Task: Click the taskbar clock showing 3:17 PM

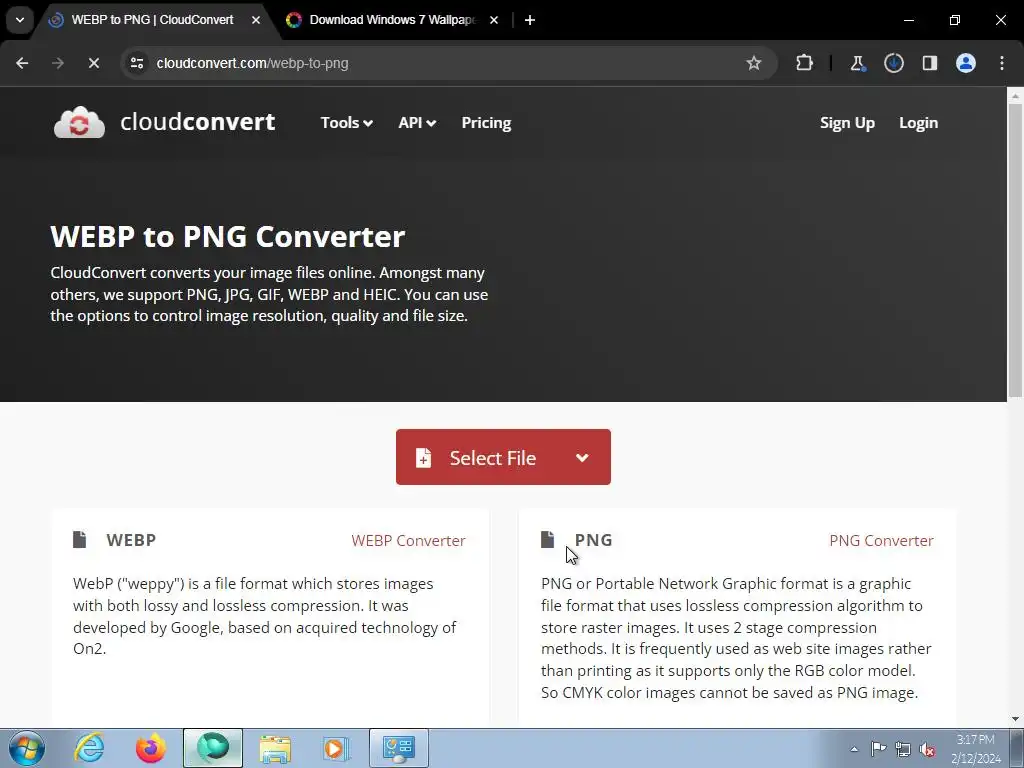Action: (976, 749)
